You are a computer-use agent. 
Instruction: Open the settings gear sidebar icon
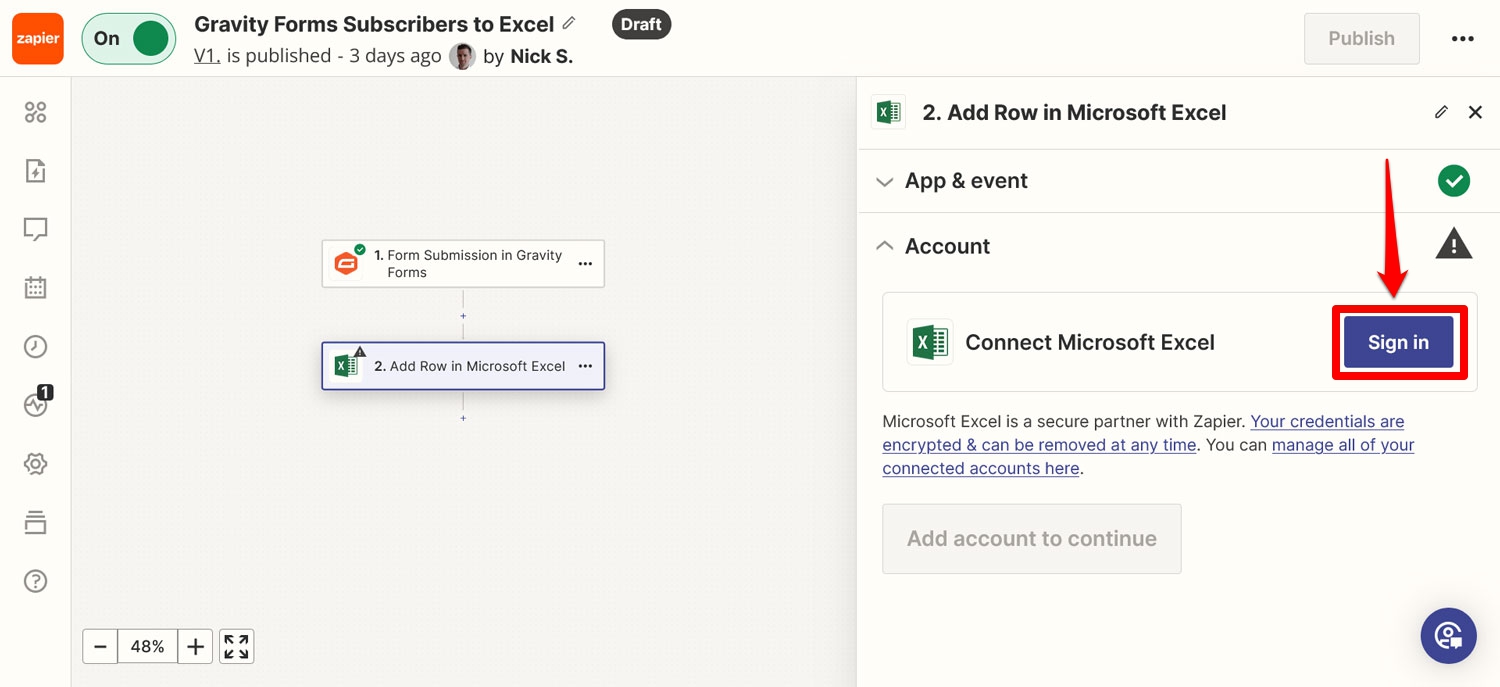coord(35,464)
